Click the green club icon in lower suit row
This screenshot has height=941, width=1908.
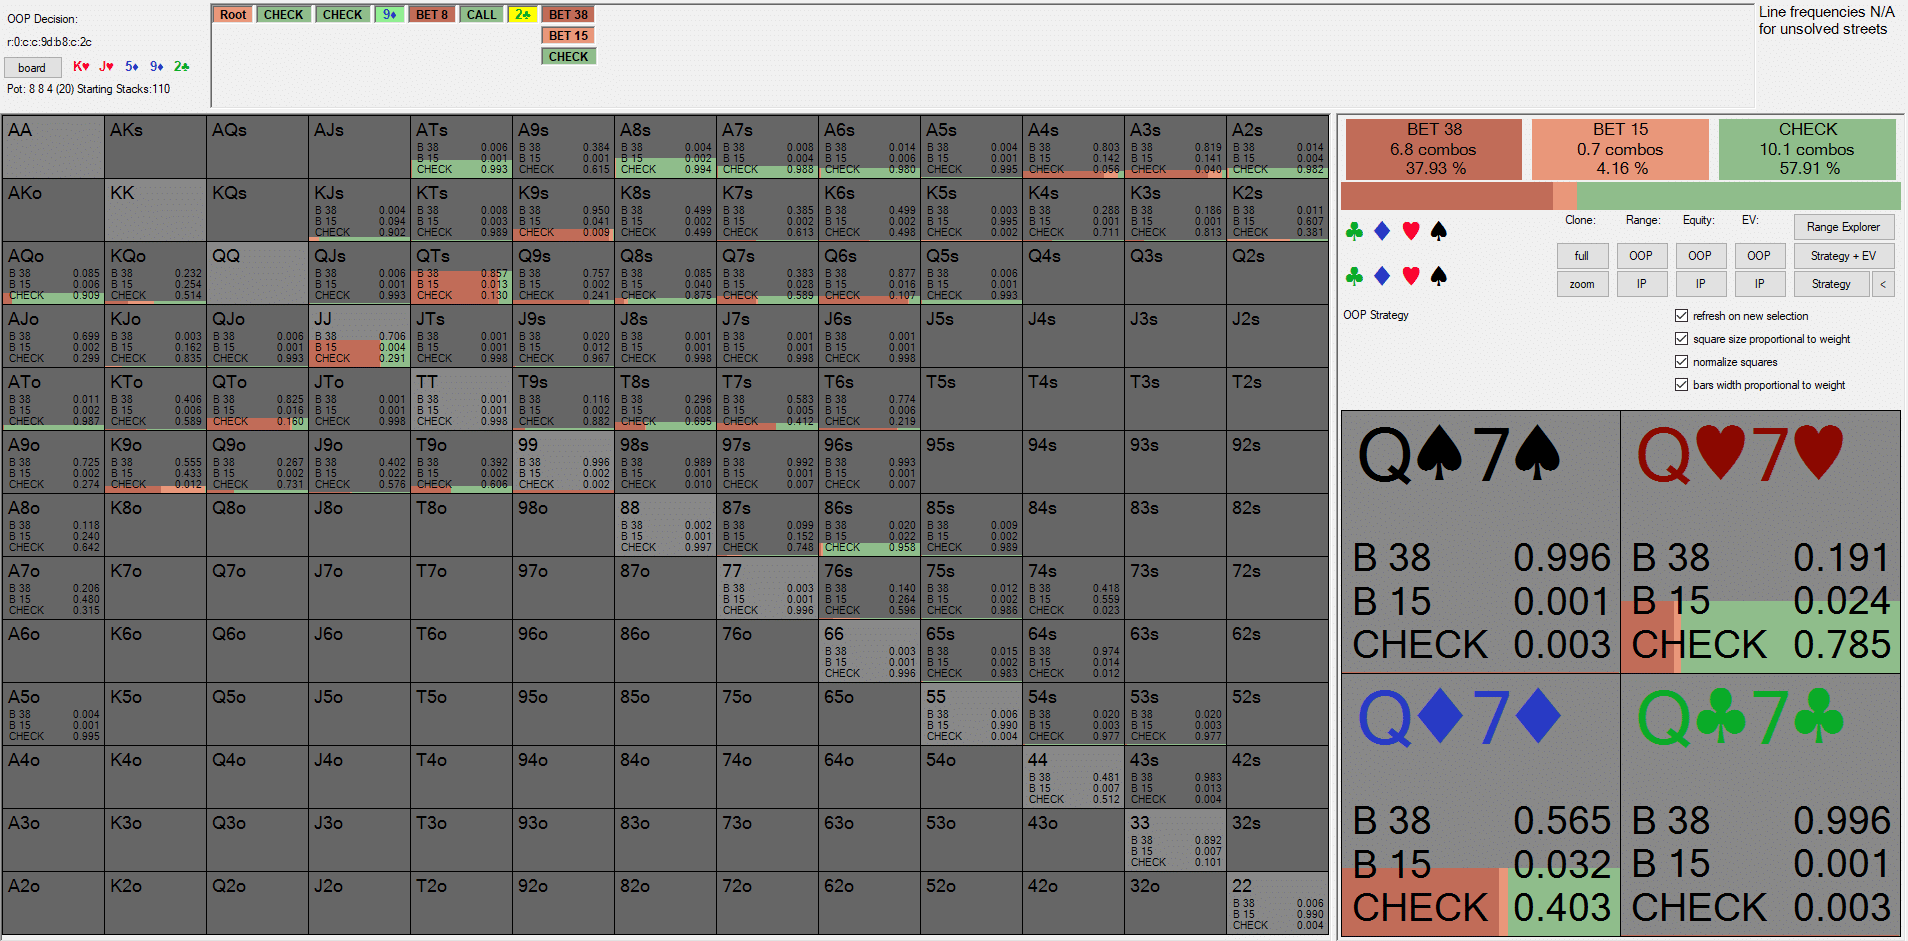pyautogui.click(x=1354, y=276)
